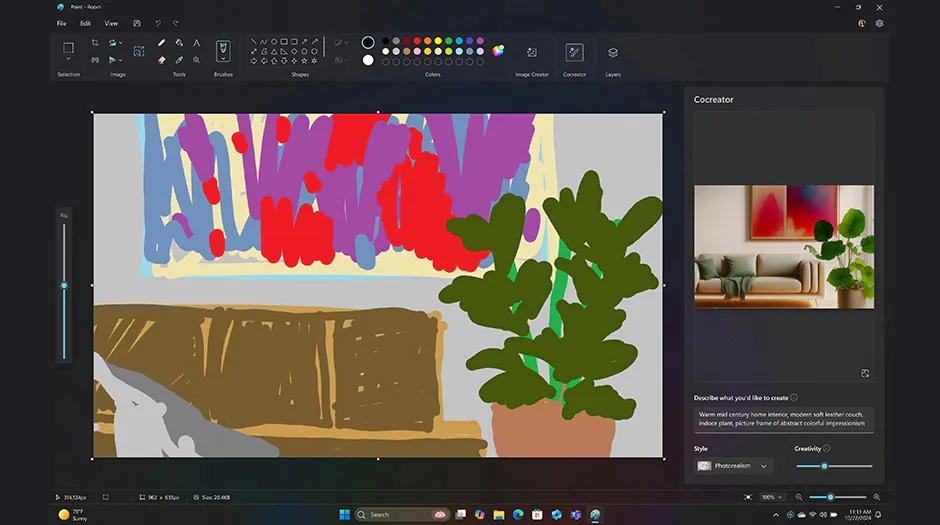Click the Creativity slider
The image size is (940, 525).
834,466
